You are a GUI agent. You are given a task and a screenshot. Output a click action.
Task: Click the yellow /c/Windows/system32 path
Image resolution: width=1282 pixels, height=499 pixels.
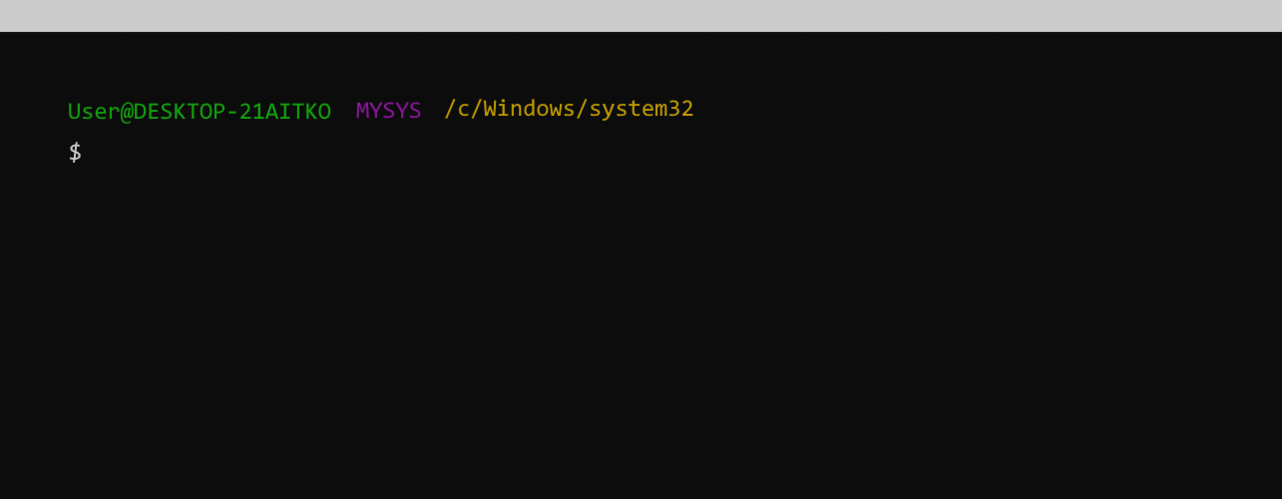[x=568, y=109]
